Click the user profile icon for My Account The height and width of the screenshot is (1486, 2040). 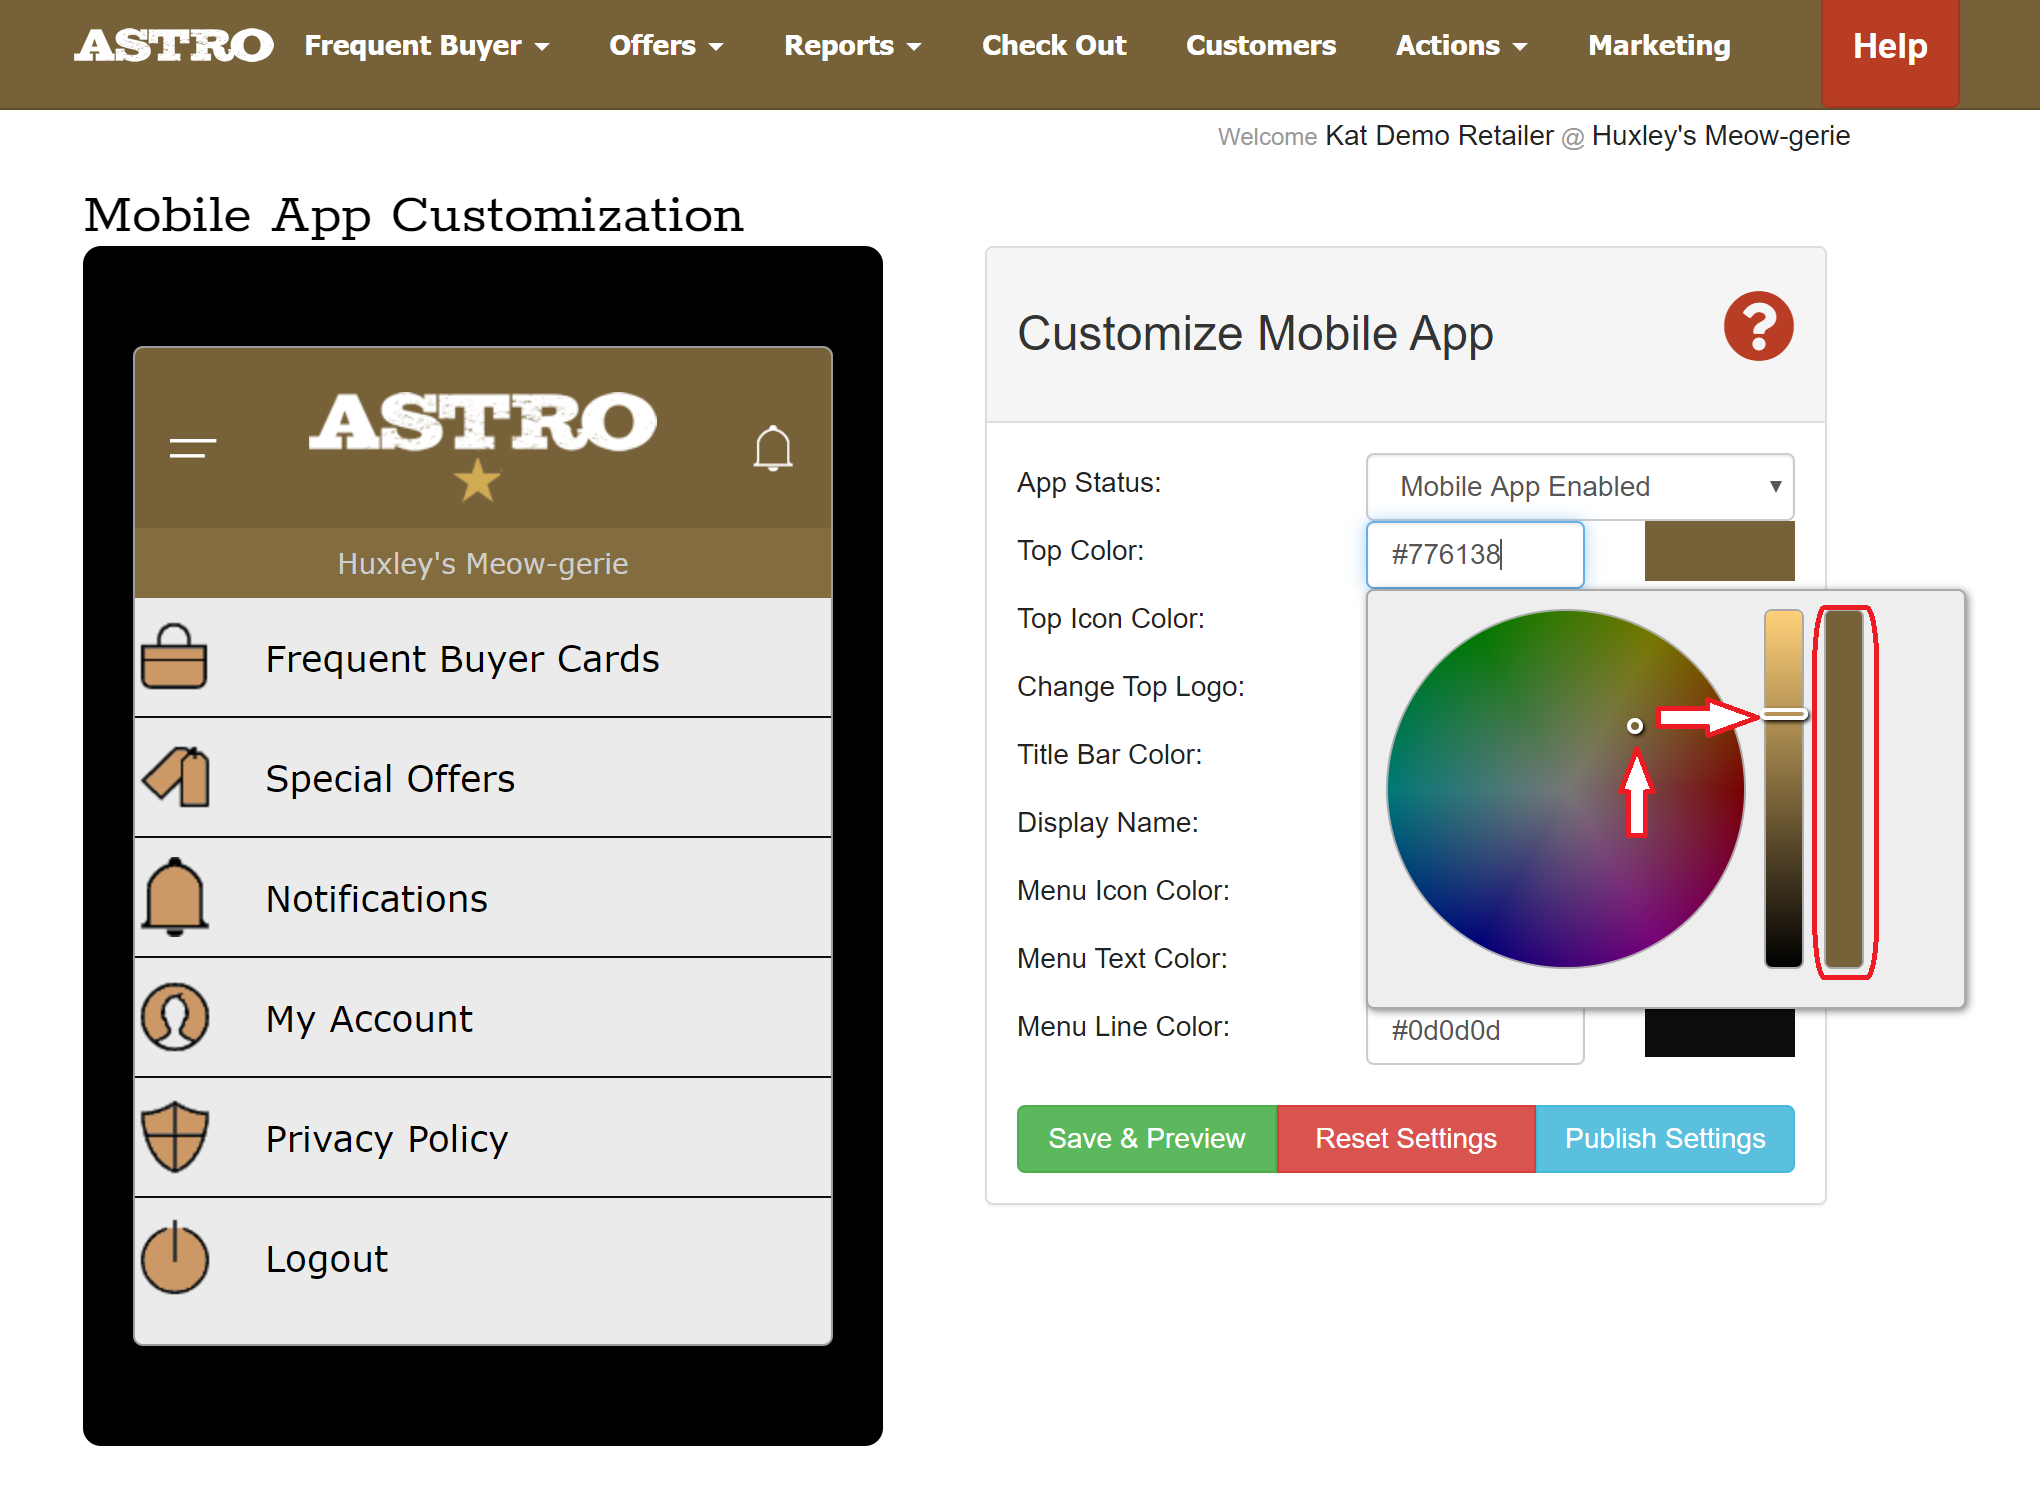click(175, 1017)
